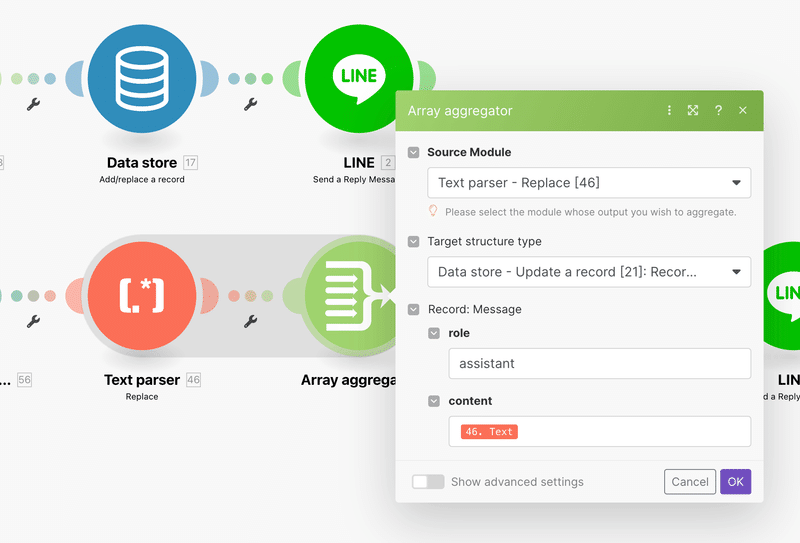The width and height of the screenshot is (800, 543).
Task: Select the 46. Text variable pill
Action: (489, 432)
